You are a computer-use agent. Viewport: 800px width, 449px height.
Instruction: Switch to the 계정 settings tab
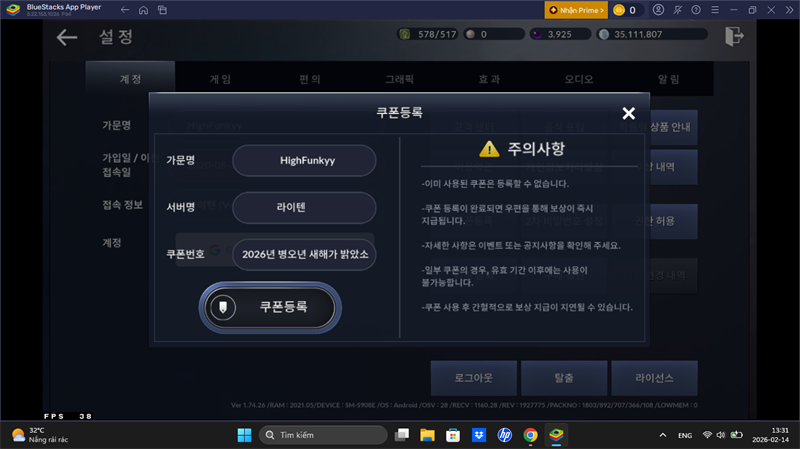[130, 78]
